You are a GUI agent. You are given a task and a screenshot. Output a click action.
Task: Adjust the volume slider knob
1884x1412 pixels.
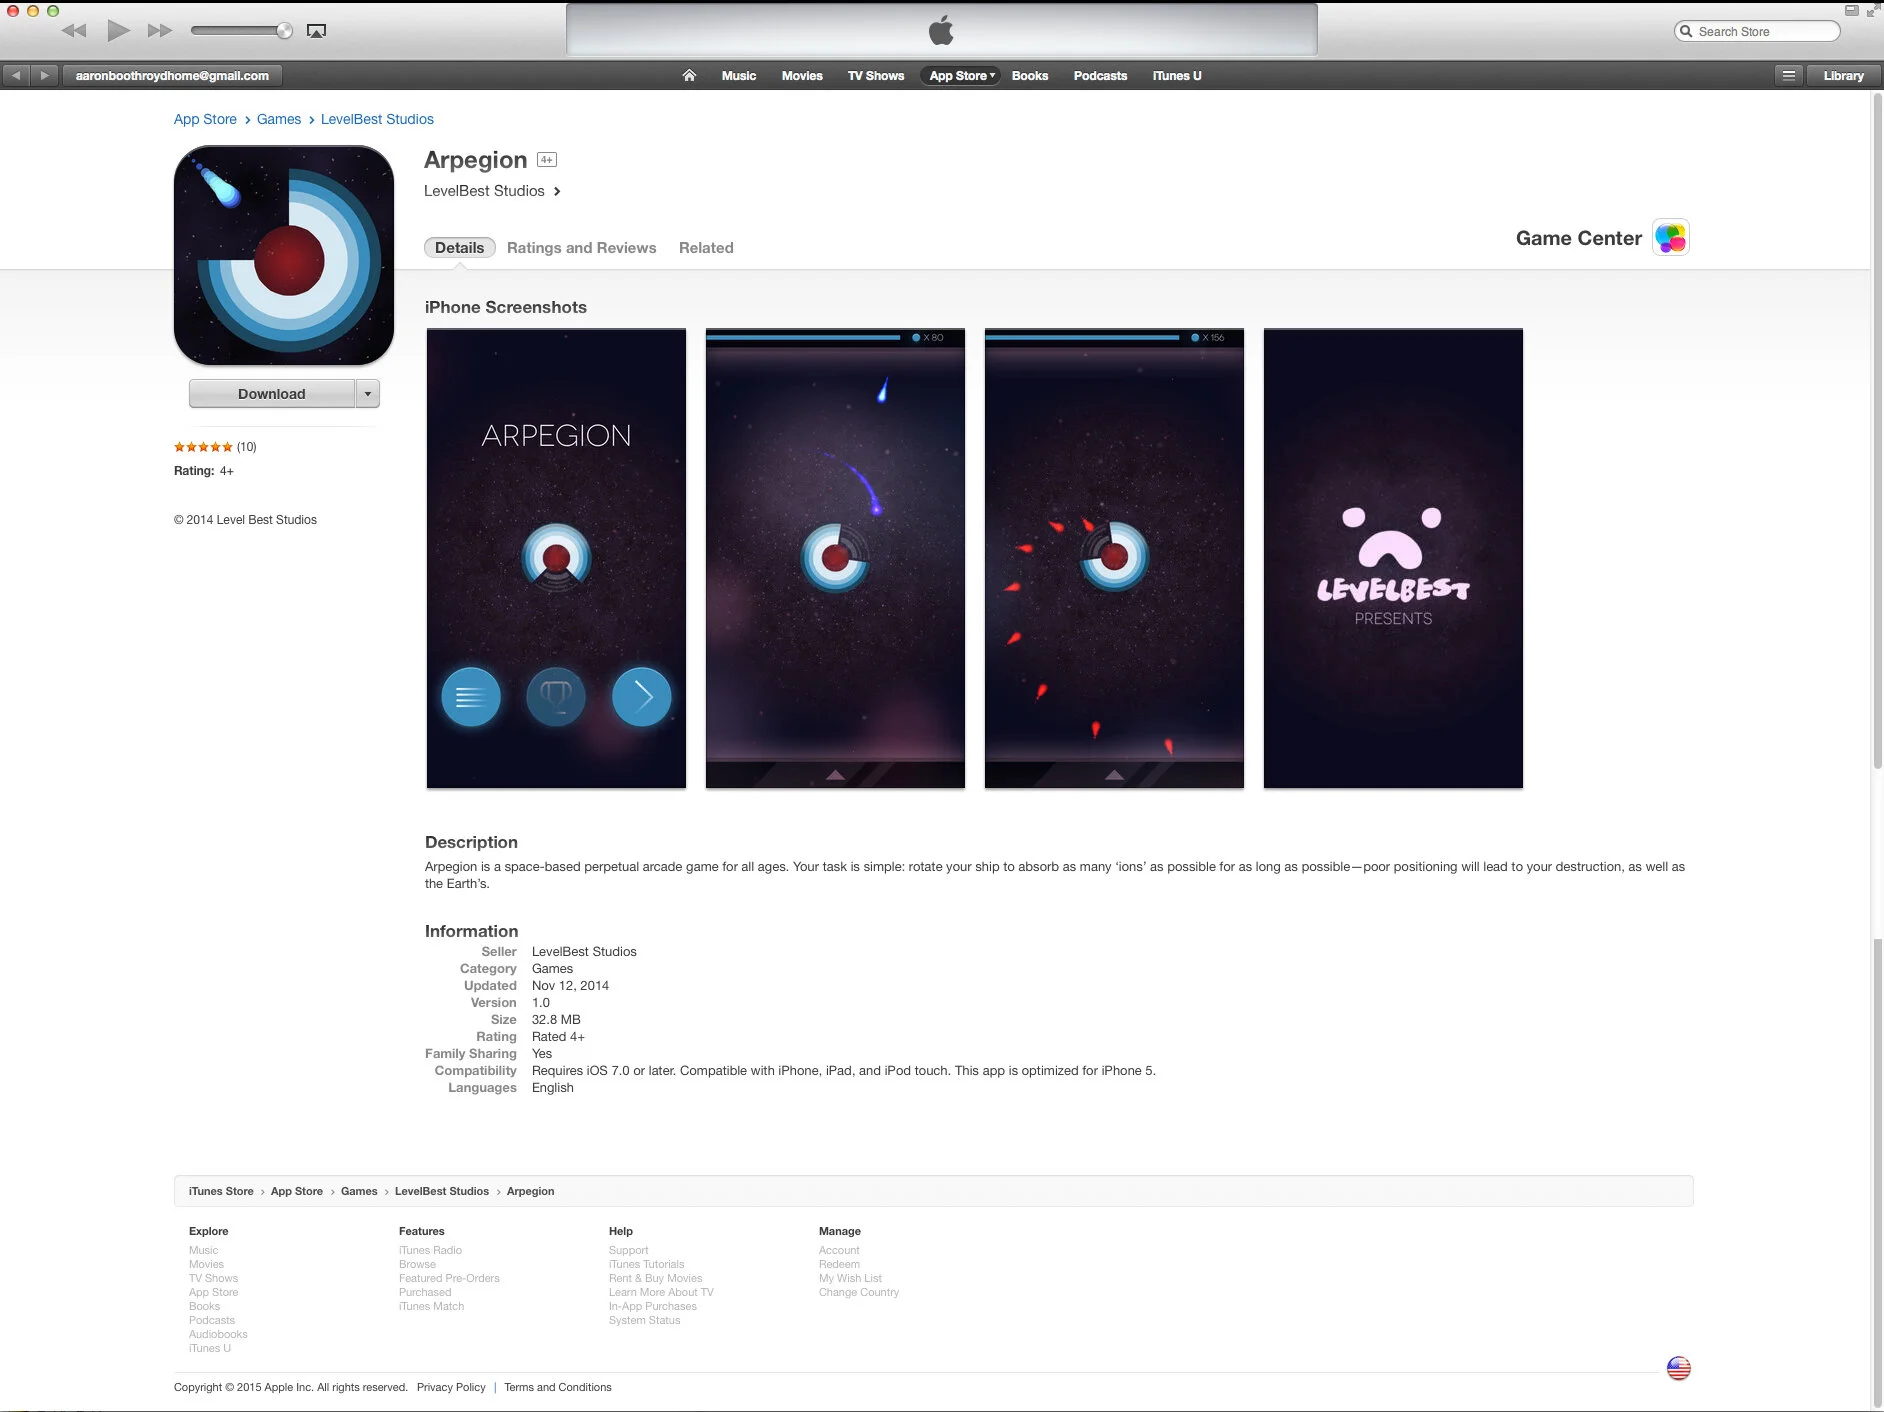pos(284,31)
